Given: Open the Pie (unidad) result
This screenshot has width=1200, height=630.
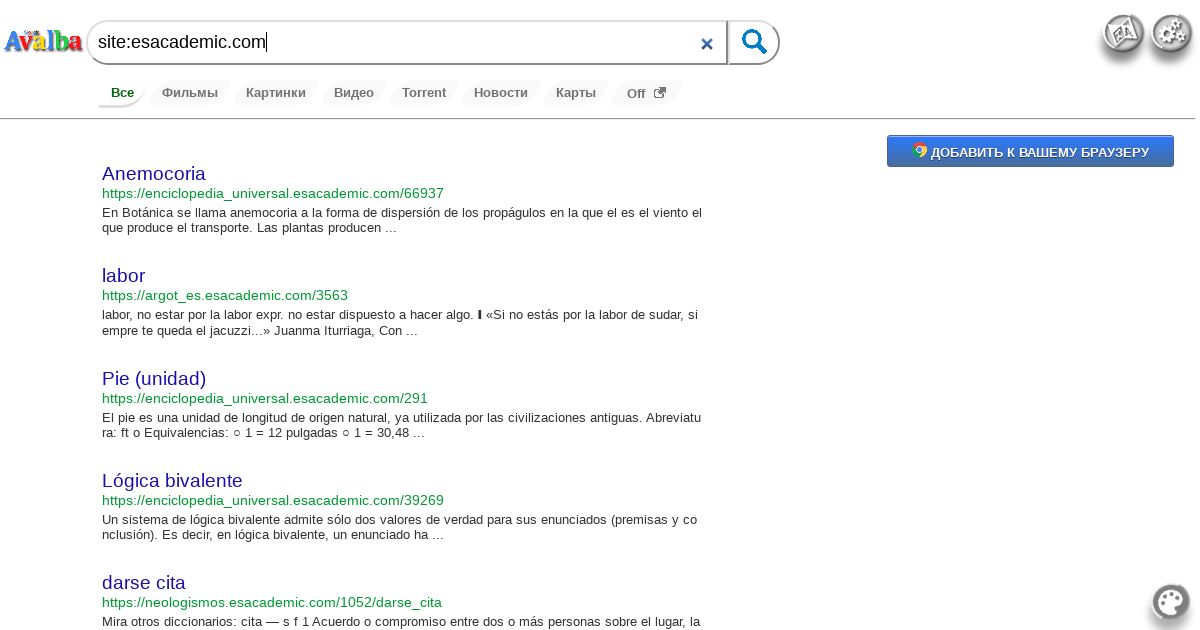Looking at the screenshot, I should 154,378.
